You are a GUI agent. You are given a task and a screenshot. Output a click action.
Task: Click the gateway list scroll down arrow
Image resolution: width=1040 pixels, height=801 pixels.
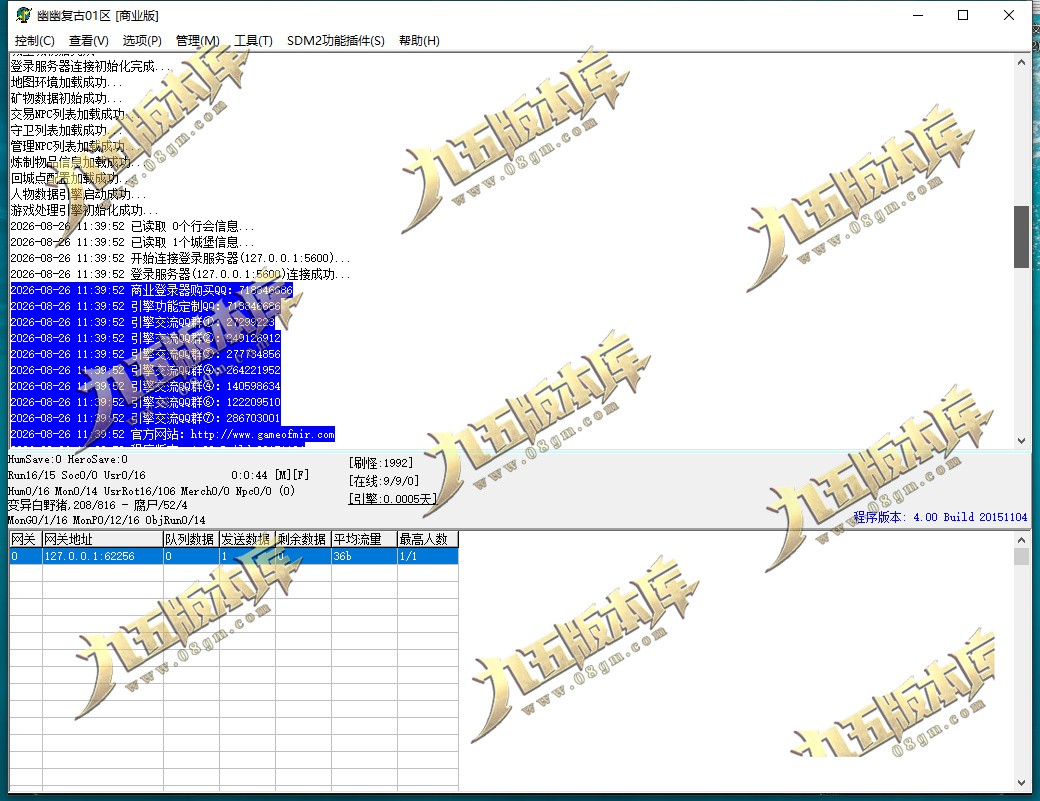(x=1021, y=782)
